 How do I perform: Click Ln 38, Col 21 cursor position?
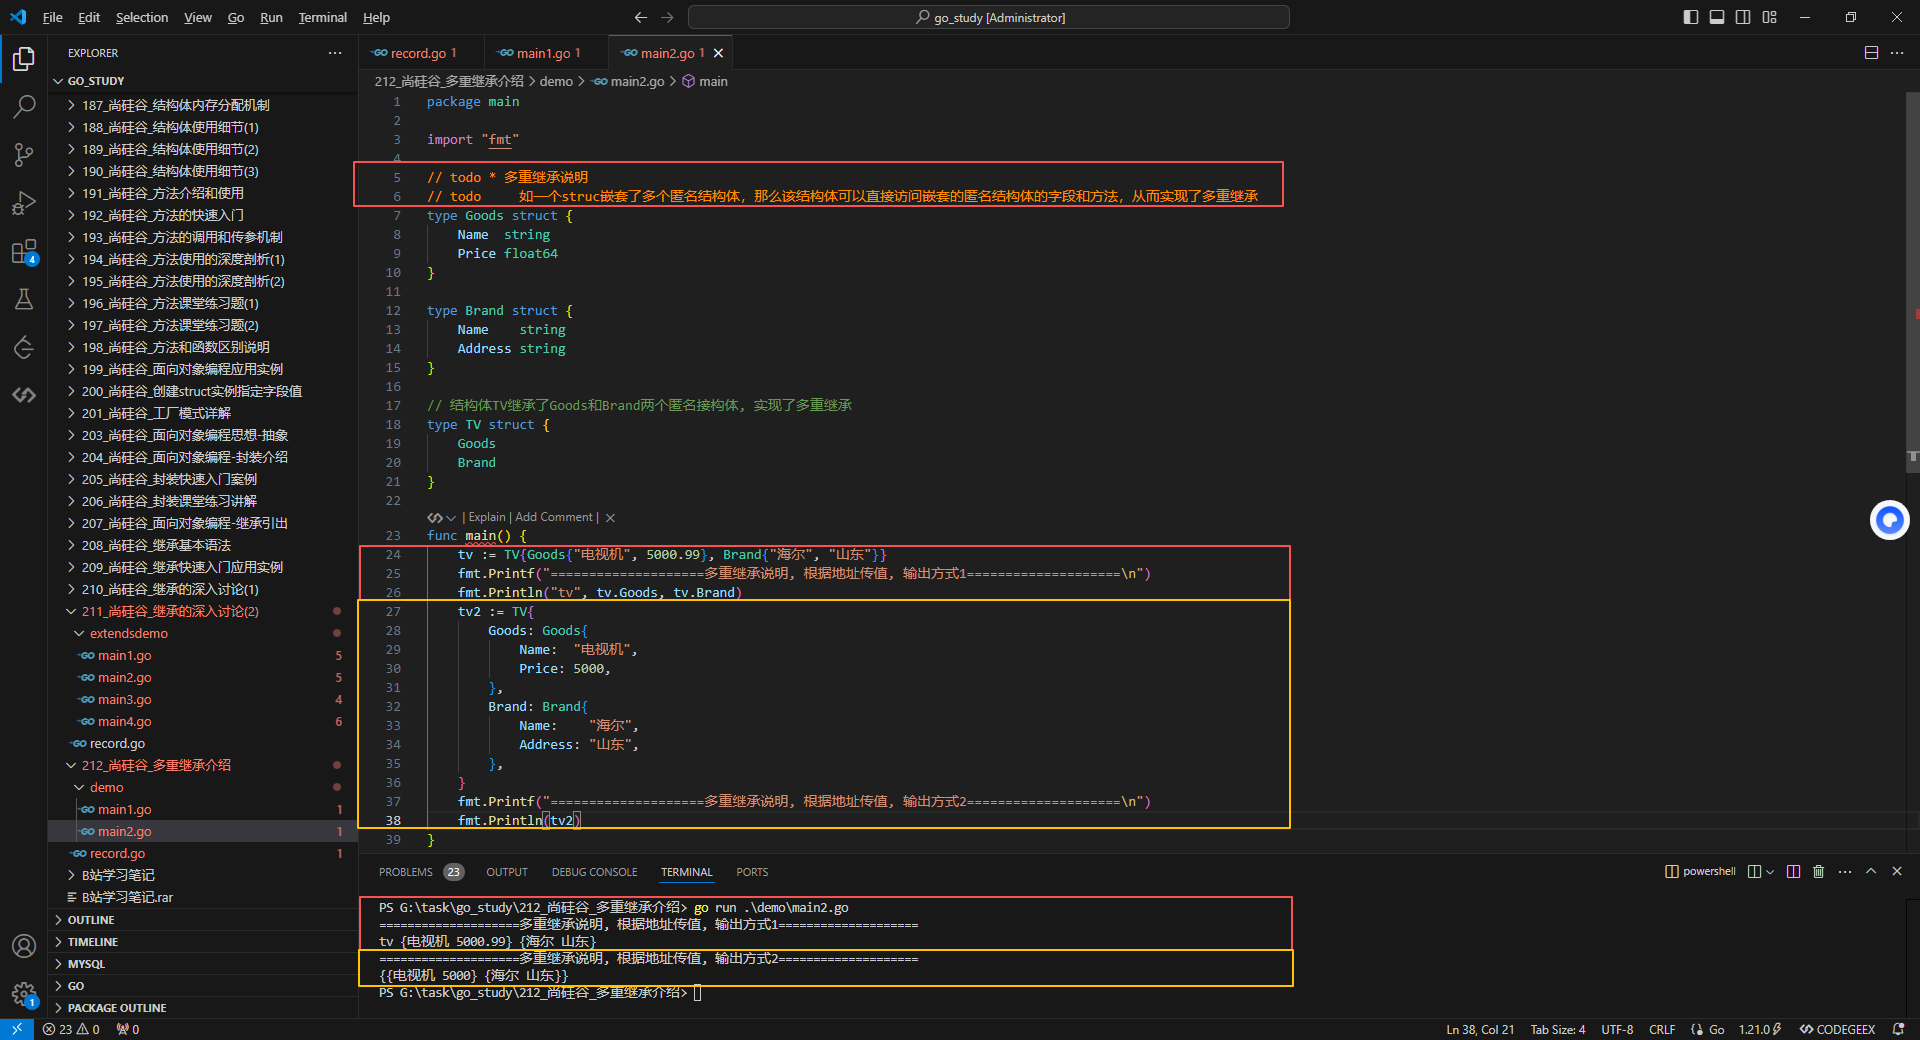1480,1029
